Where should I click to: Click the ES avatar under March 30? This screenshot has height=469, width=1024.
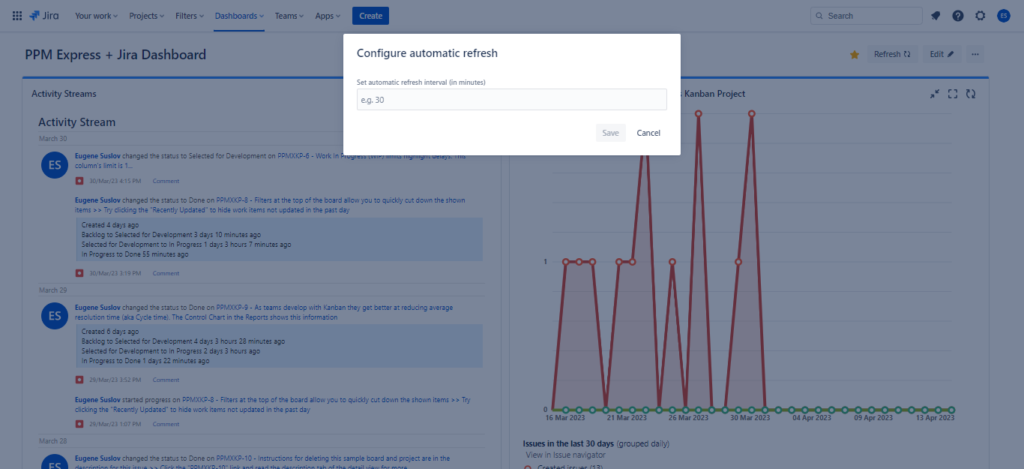[55, 165]
